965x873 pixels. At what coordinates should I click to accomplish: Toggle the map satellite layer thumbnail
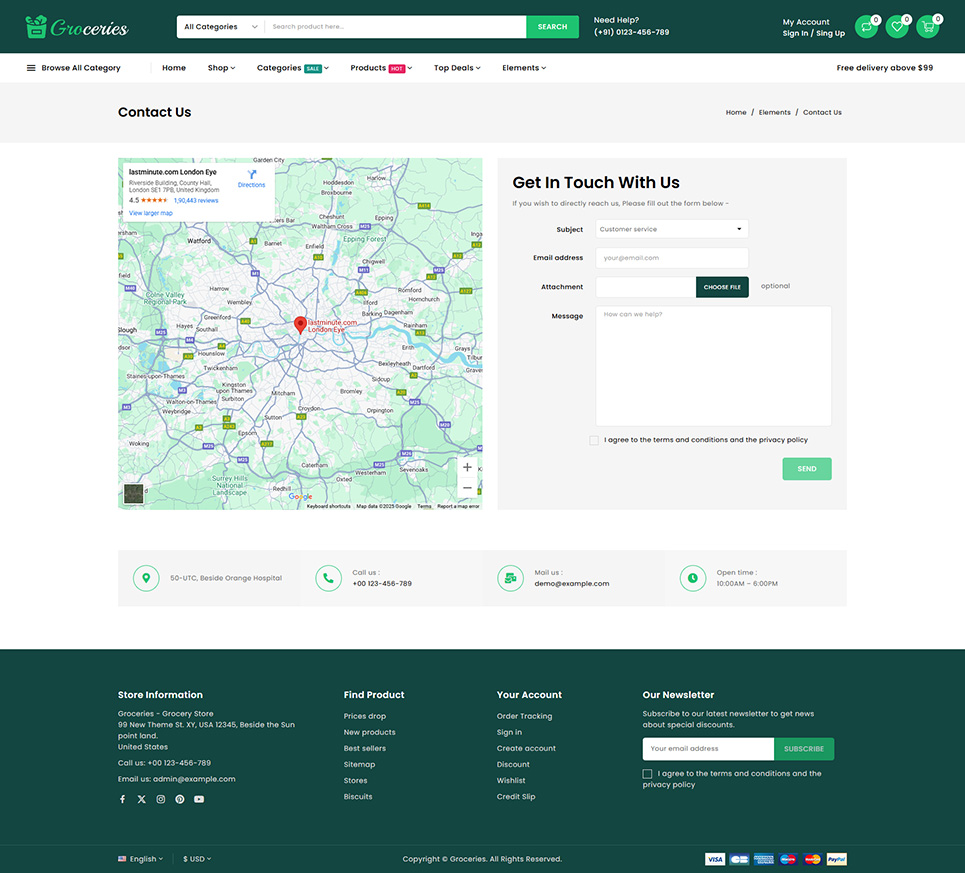click(133, 494)
